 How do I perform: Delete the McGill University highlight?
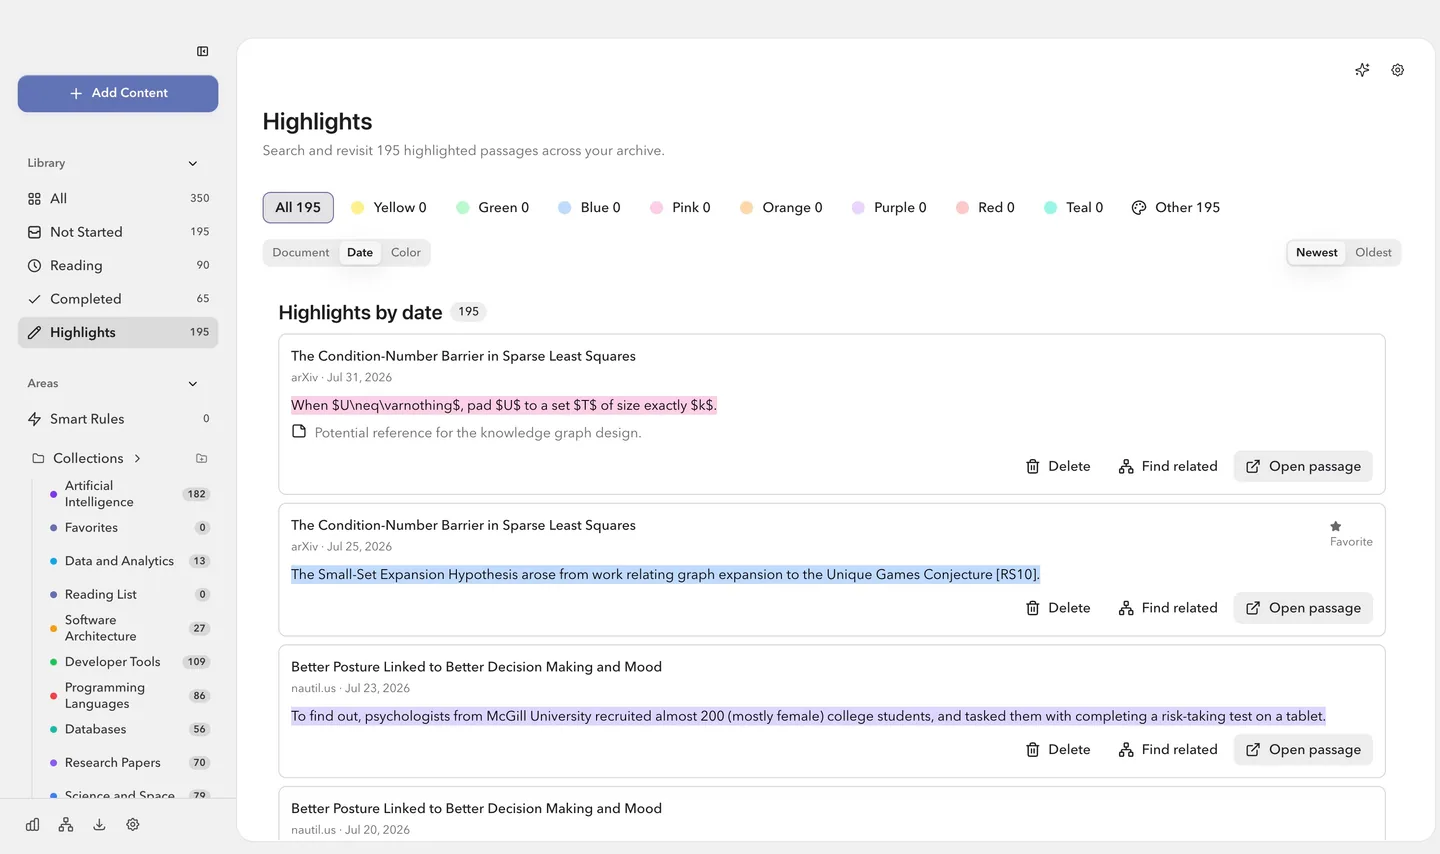click(x=1058, y=750)
